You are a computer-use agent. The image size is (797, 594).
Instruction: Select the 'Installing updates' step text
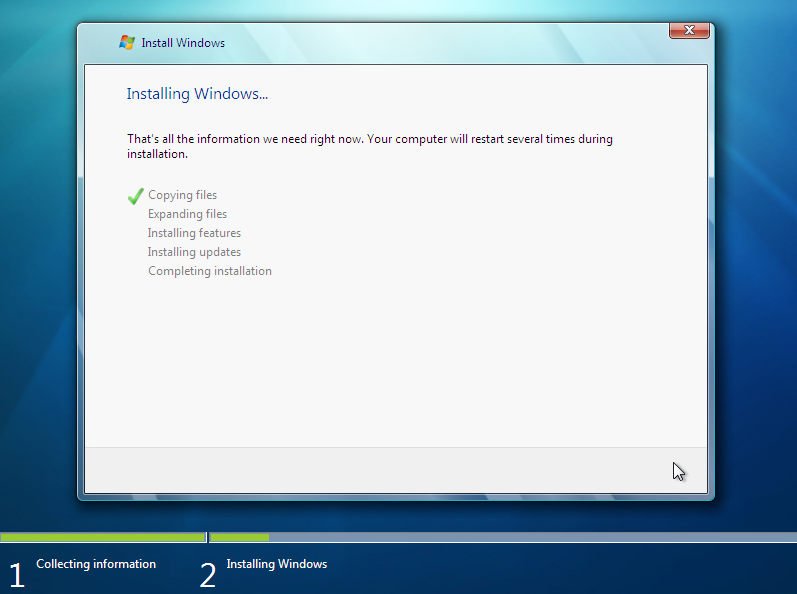point(194,252)
